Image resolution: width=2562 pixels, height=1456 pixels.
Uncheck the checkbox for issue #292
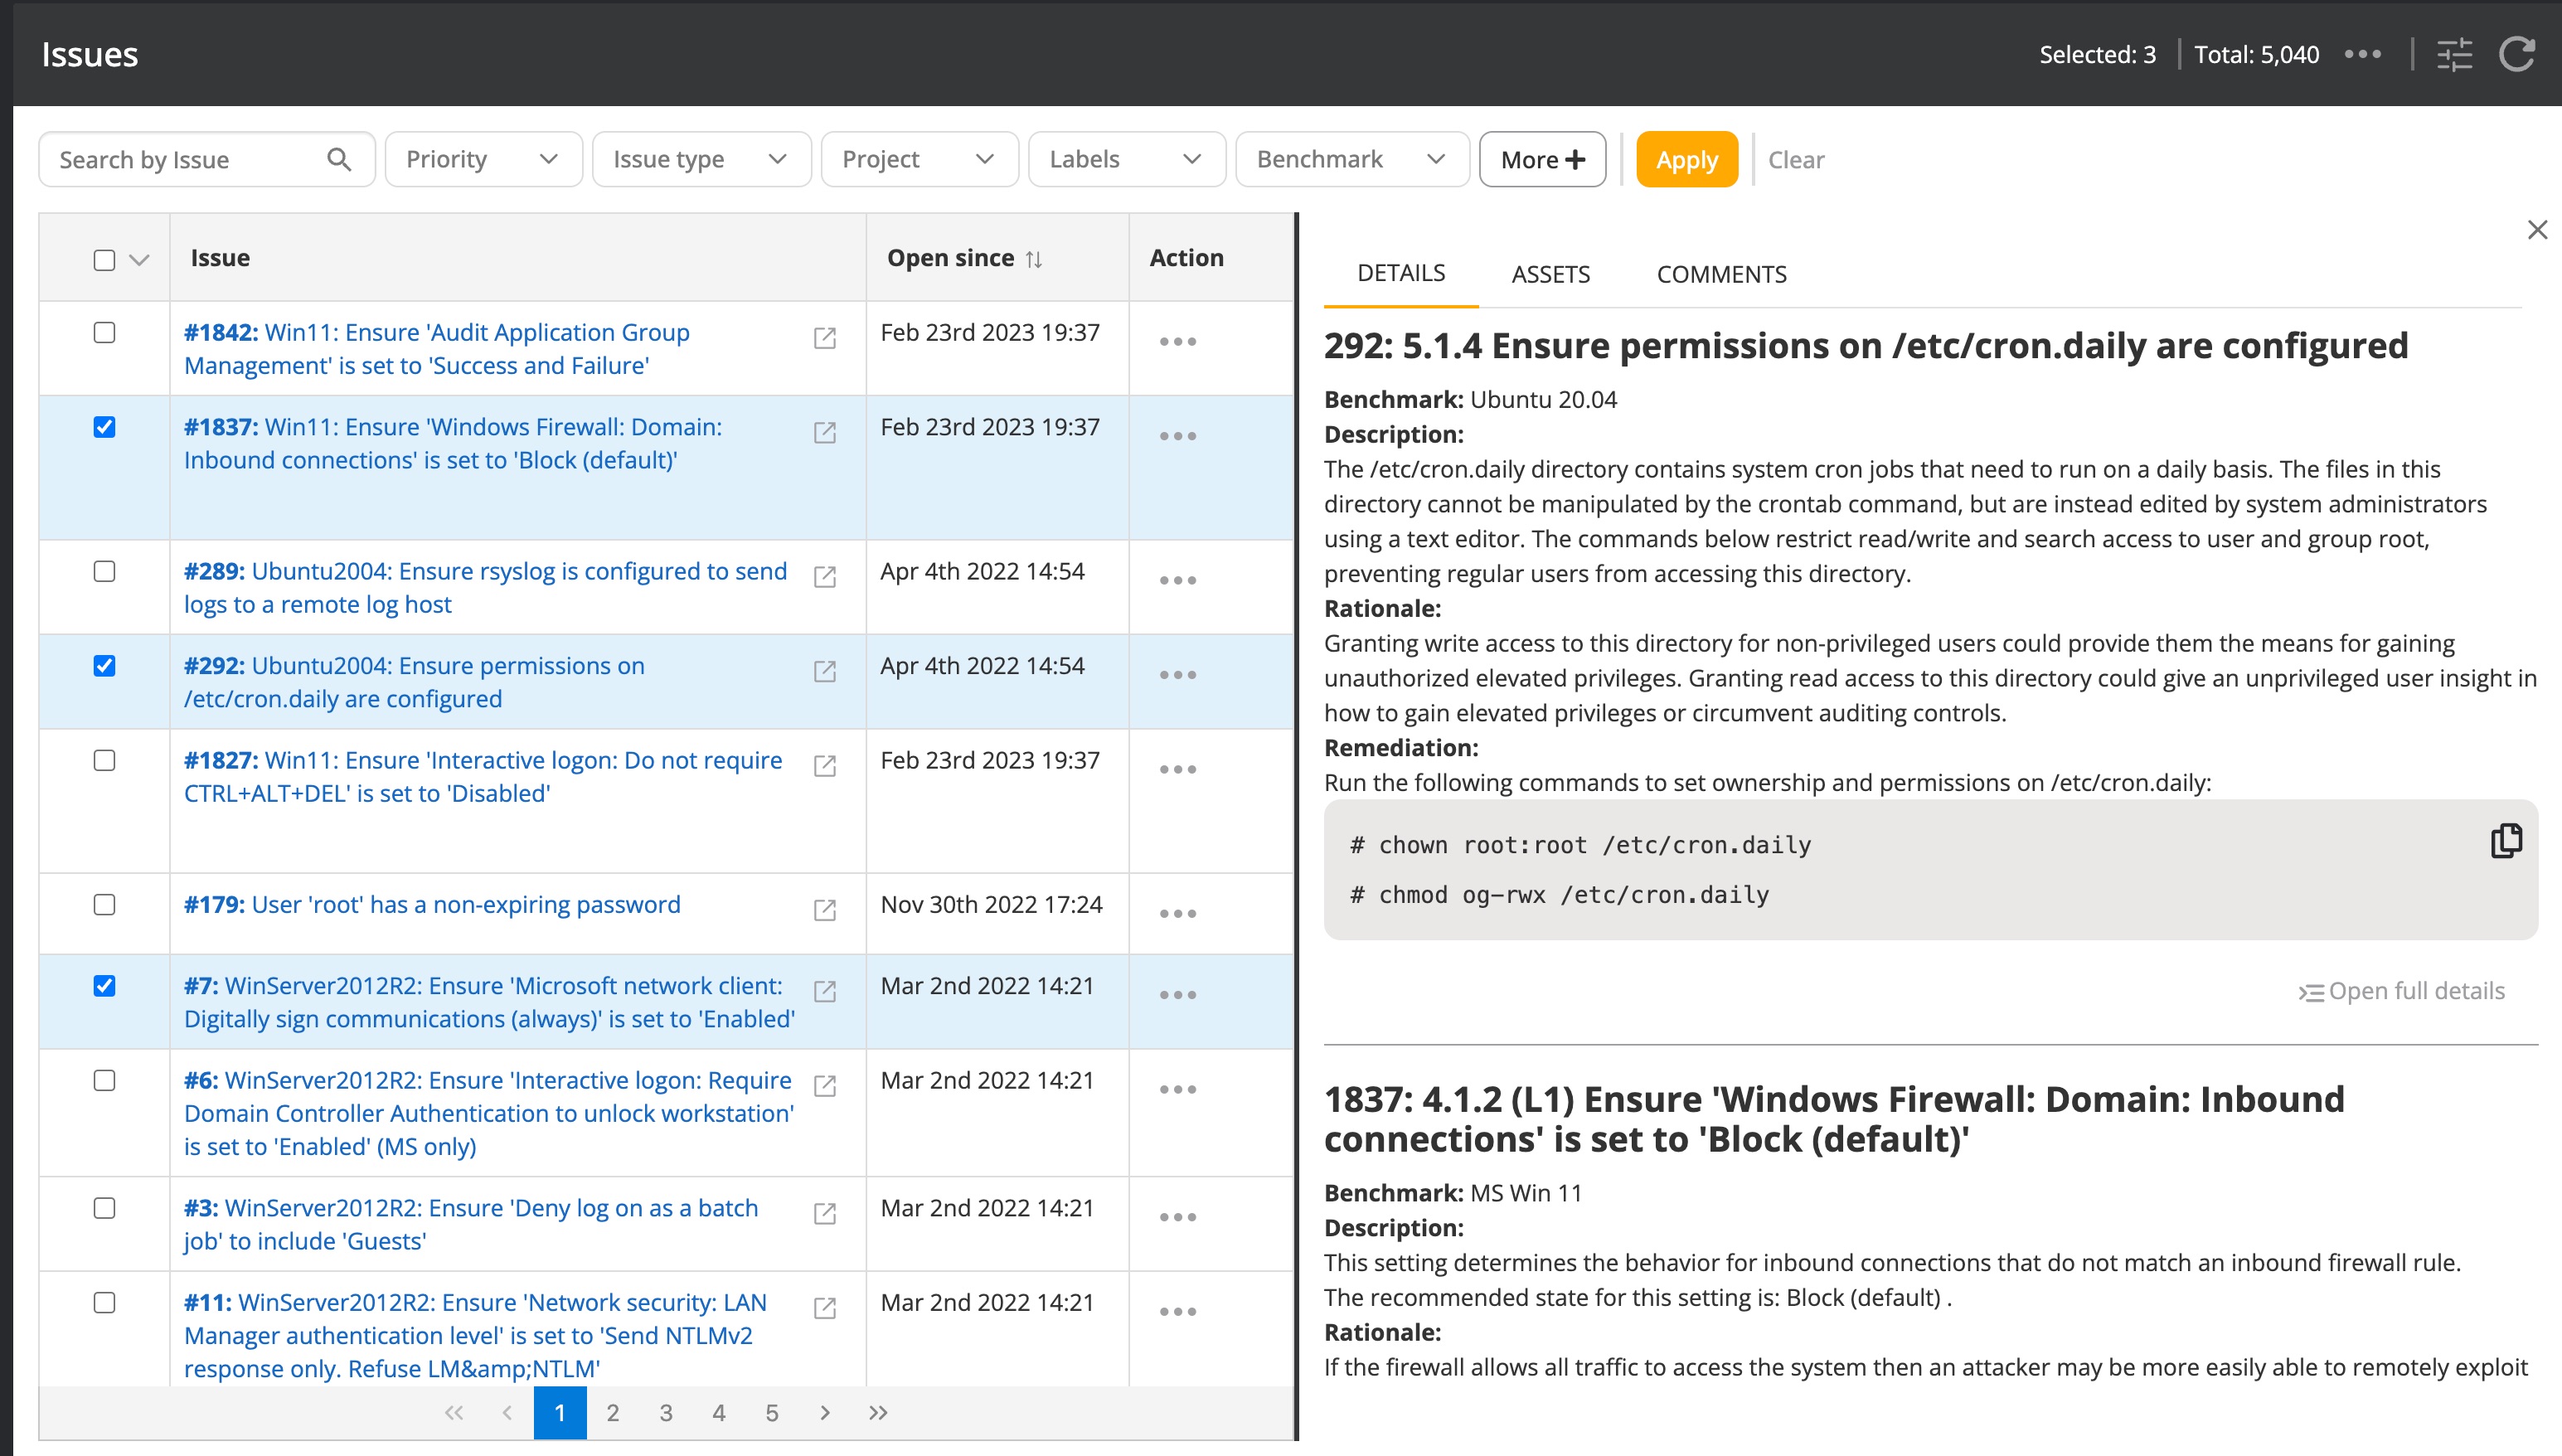(104, 666)
